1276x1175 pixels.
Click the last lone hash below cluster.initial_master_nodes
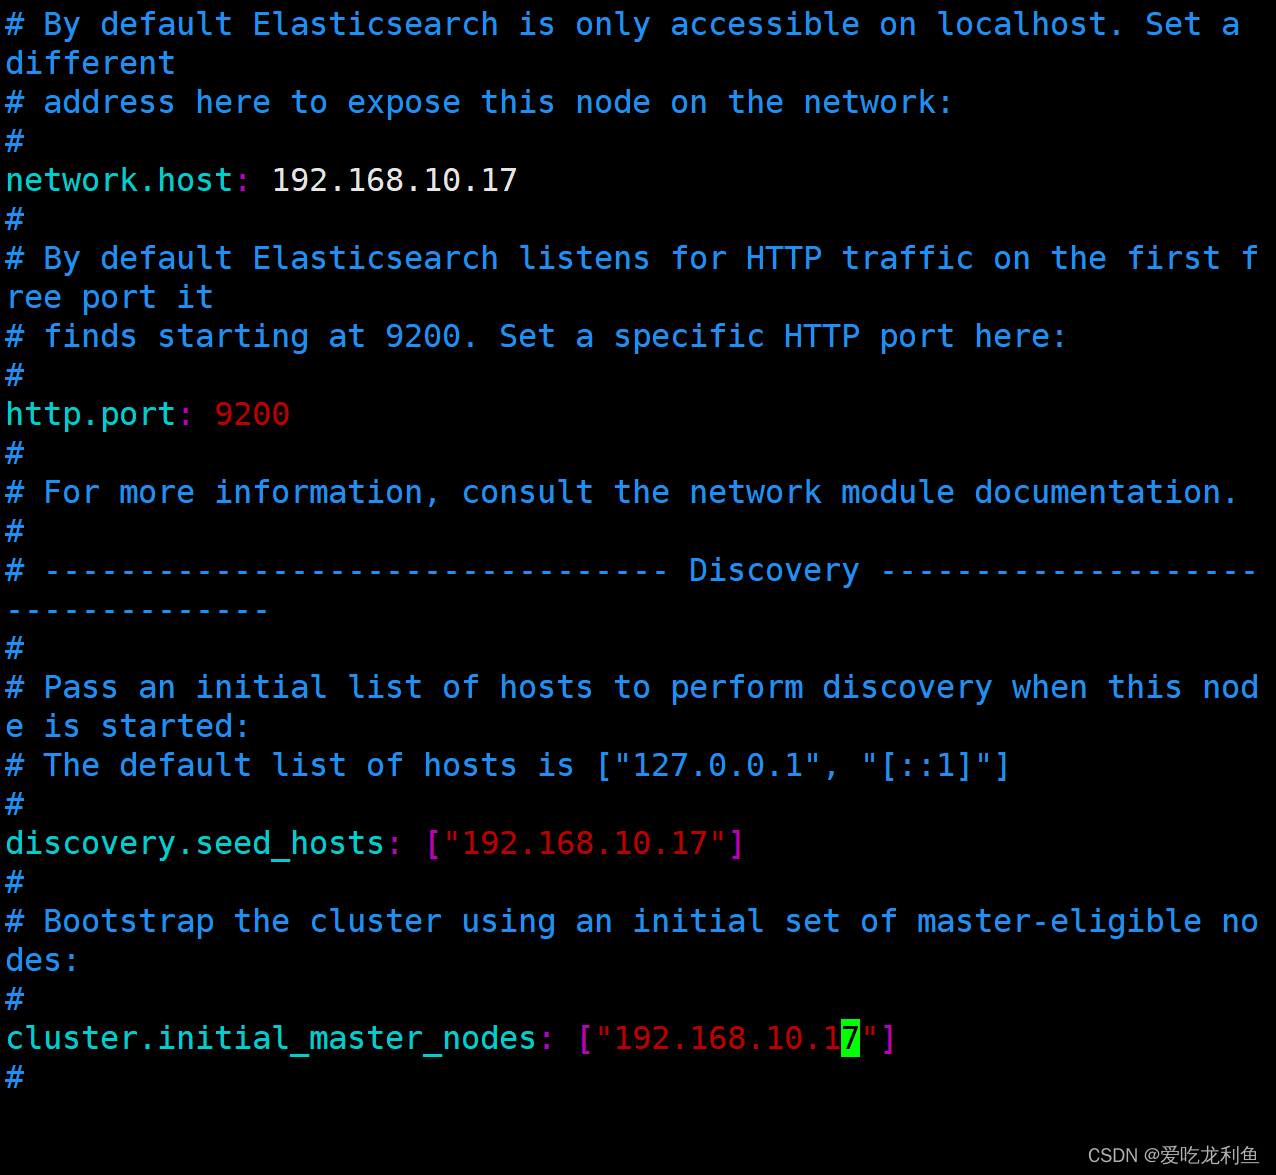[14, 1077]
